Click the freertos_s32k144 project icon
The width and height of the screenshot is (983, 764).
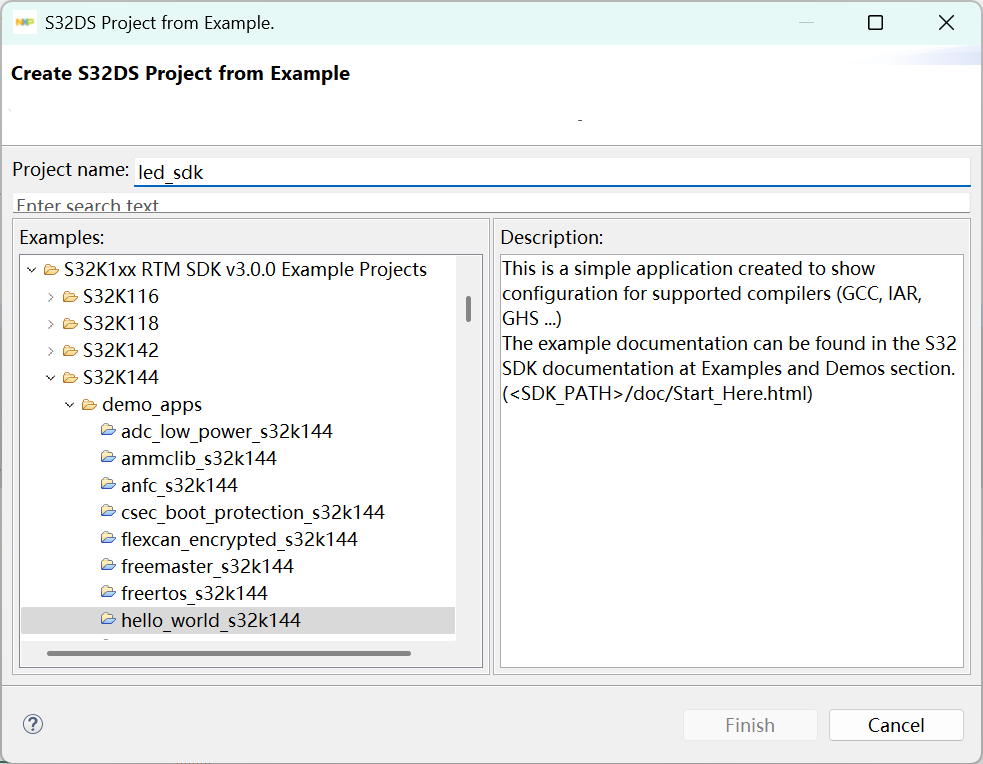point(108,592)
